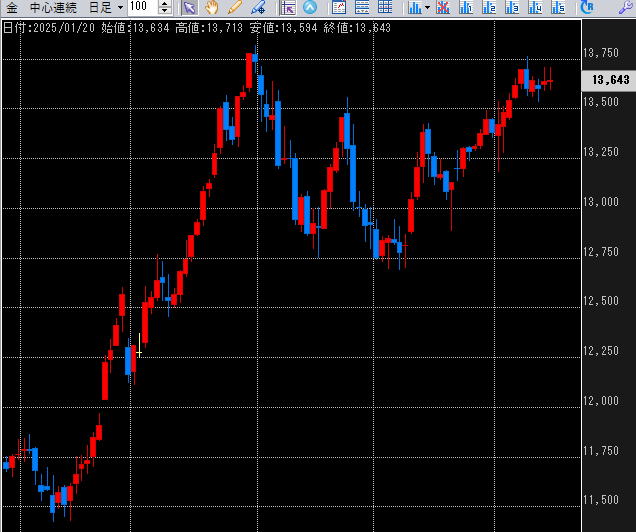
Task: Increase the bar count with up stepper
Action: [164, 4]
